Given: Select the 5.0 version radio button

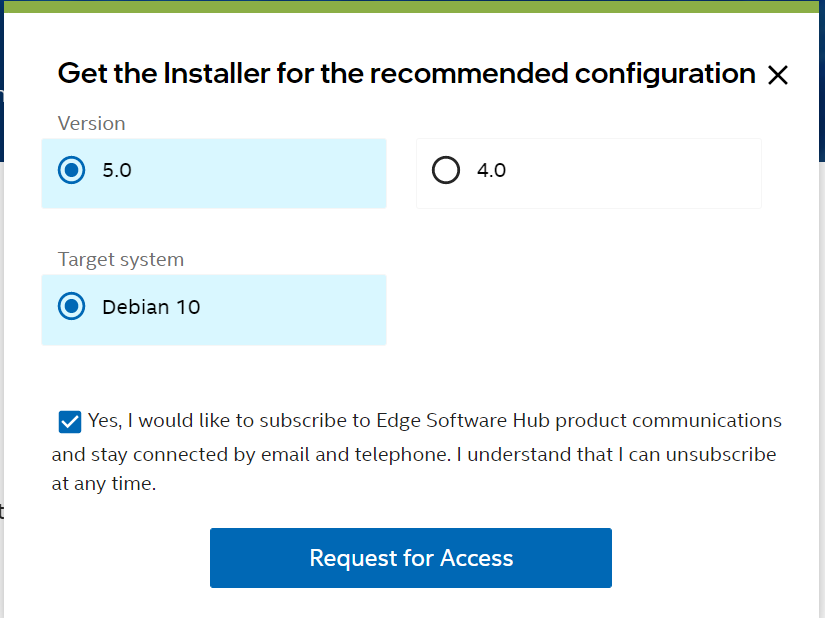Looking at the screenshot, I should pos(72,171).
